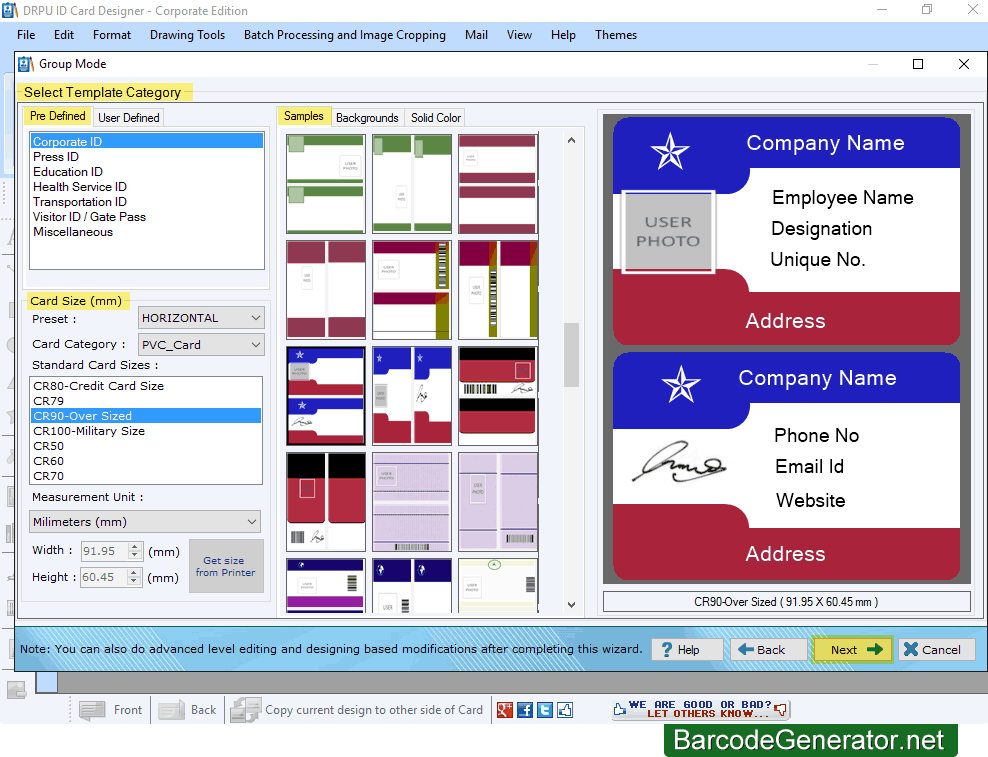Click Next to continue the wizard
This screenshot has height=757, width=988.
point(853,649)
